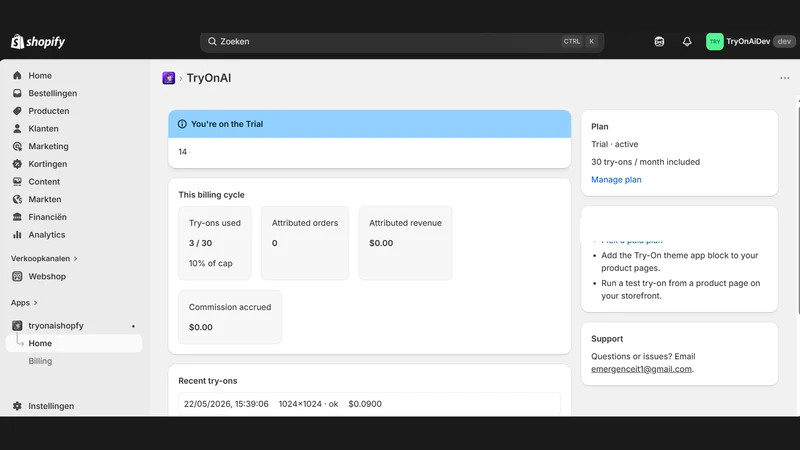The width and height of the screenshot is (800, 450).
Task: Open Markten globe icon
Action: coord(17,199)
